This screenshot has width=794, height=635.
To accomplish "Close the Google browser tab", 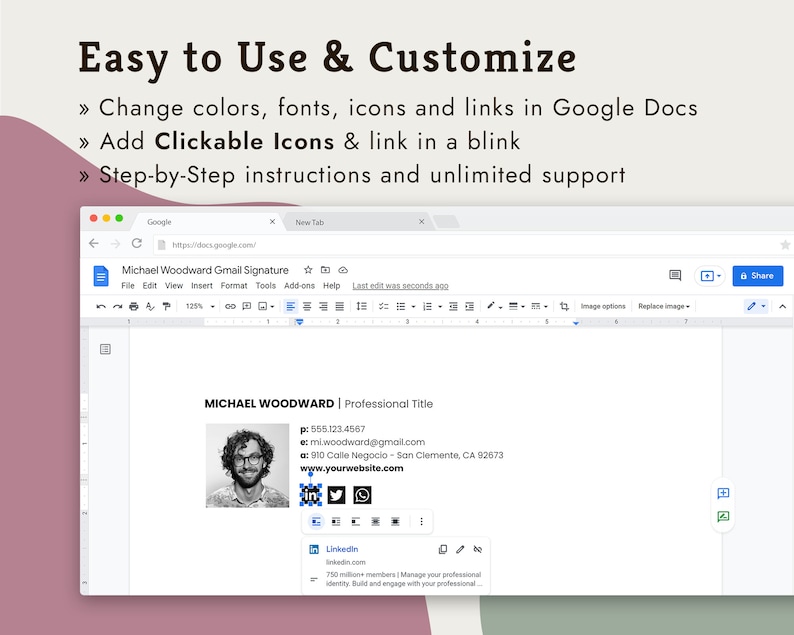I will 272,222.
